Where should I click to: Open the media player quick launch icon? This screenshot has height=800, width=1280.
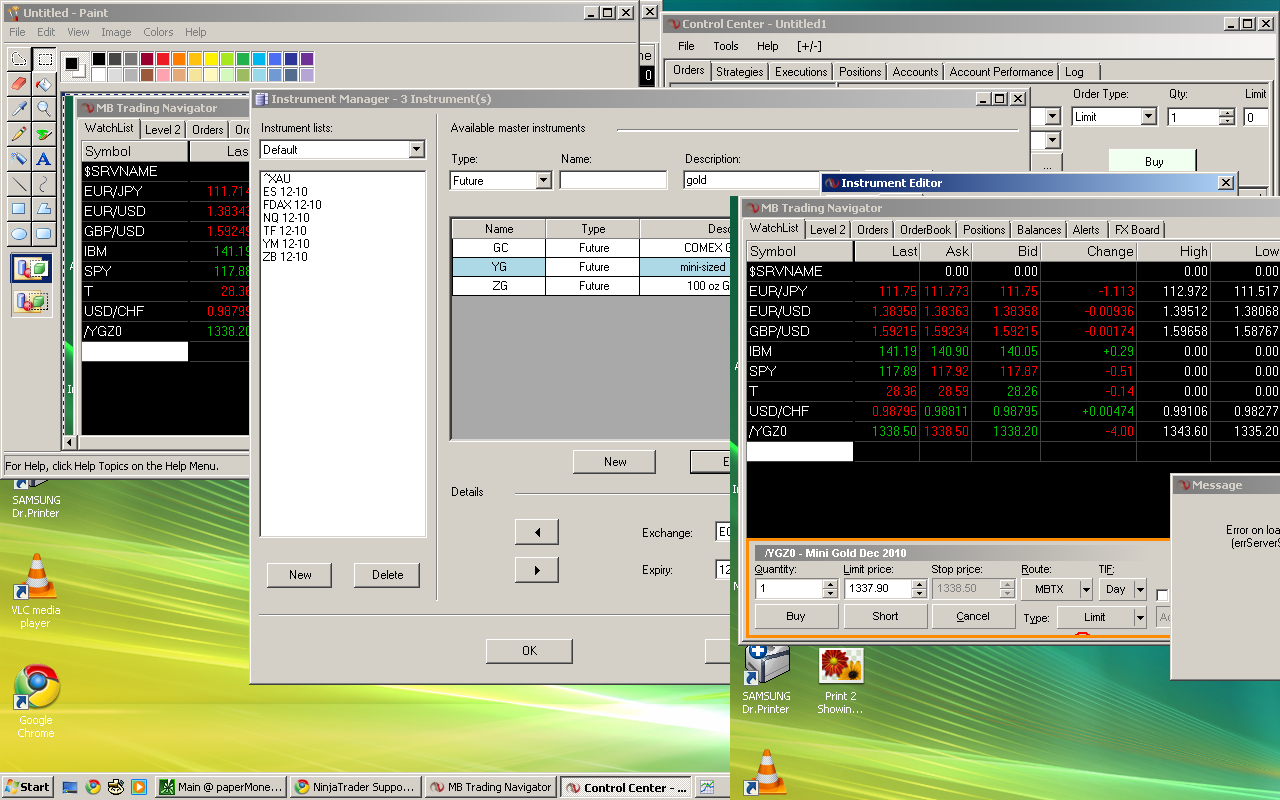click(139, 787)
